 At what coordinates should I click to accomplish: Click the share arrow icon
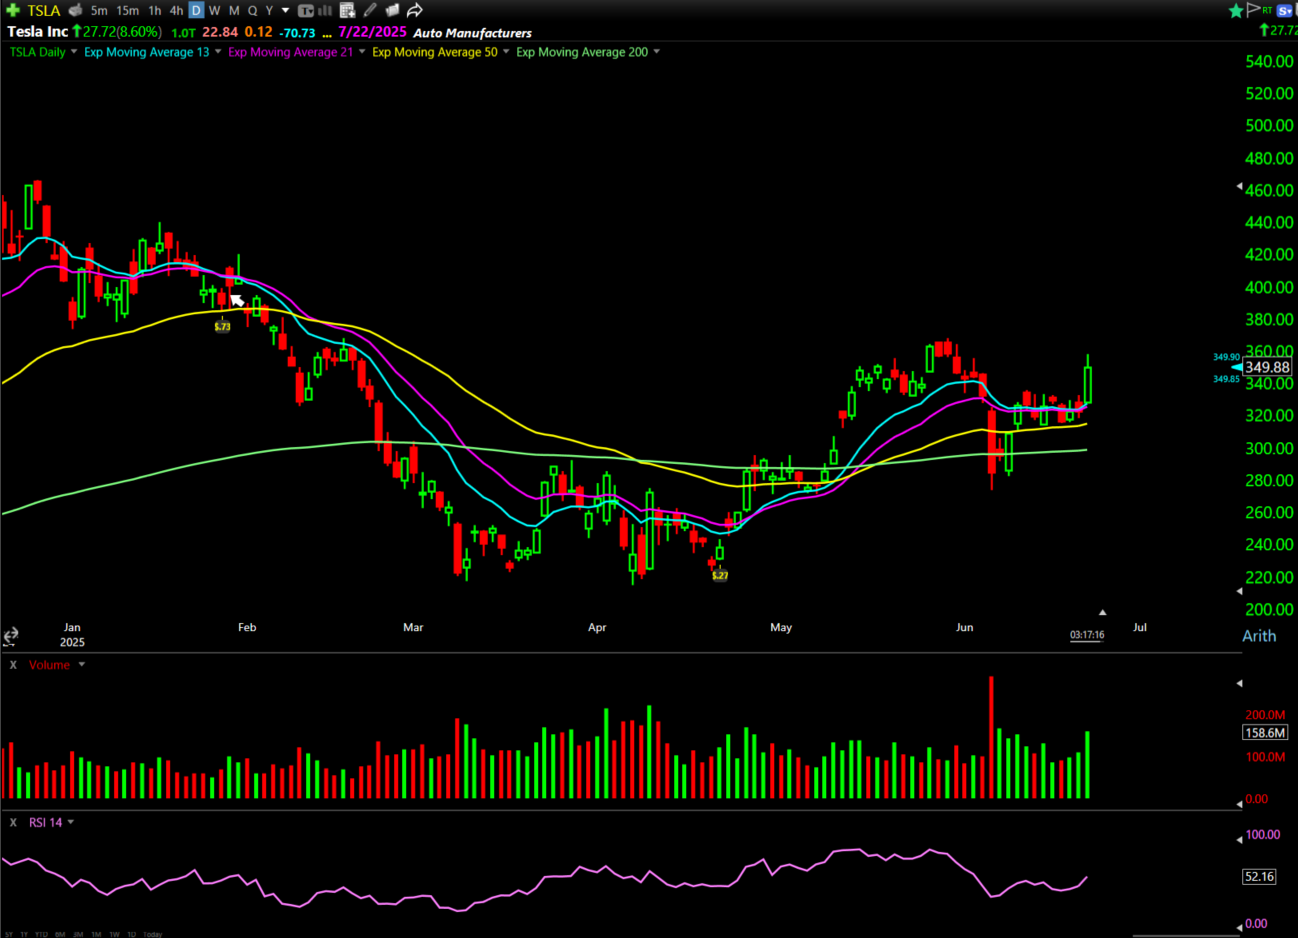click(x=415, y=10)
